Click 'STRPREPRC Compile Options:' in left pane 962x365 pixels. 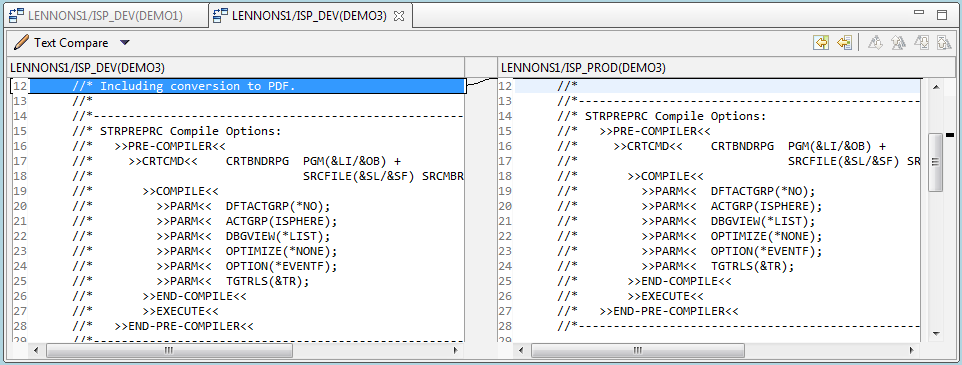point(190,131)
